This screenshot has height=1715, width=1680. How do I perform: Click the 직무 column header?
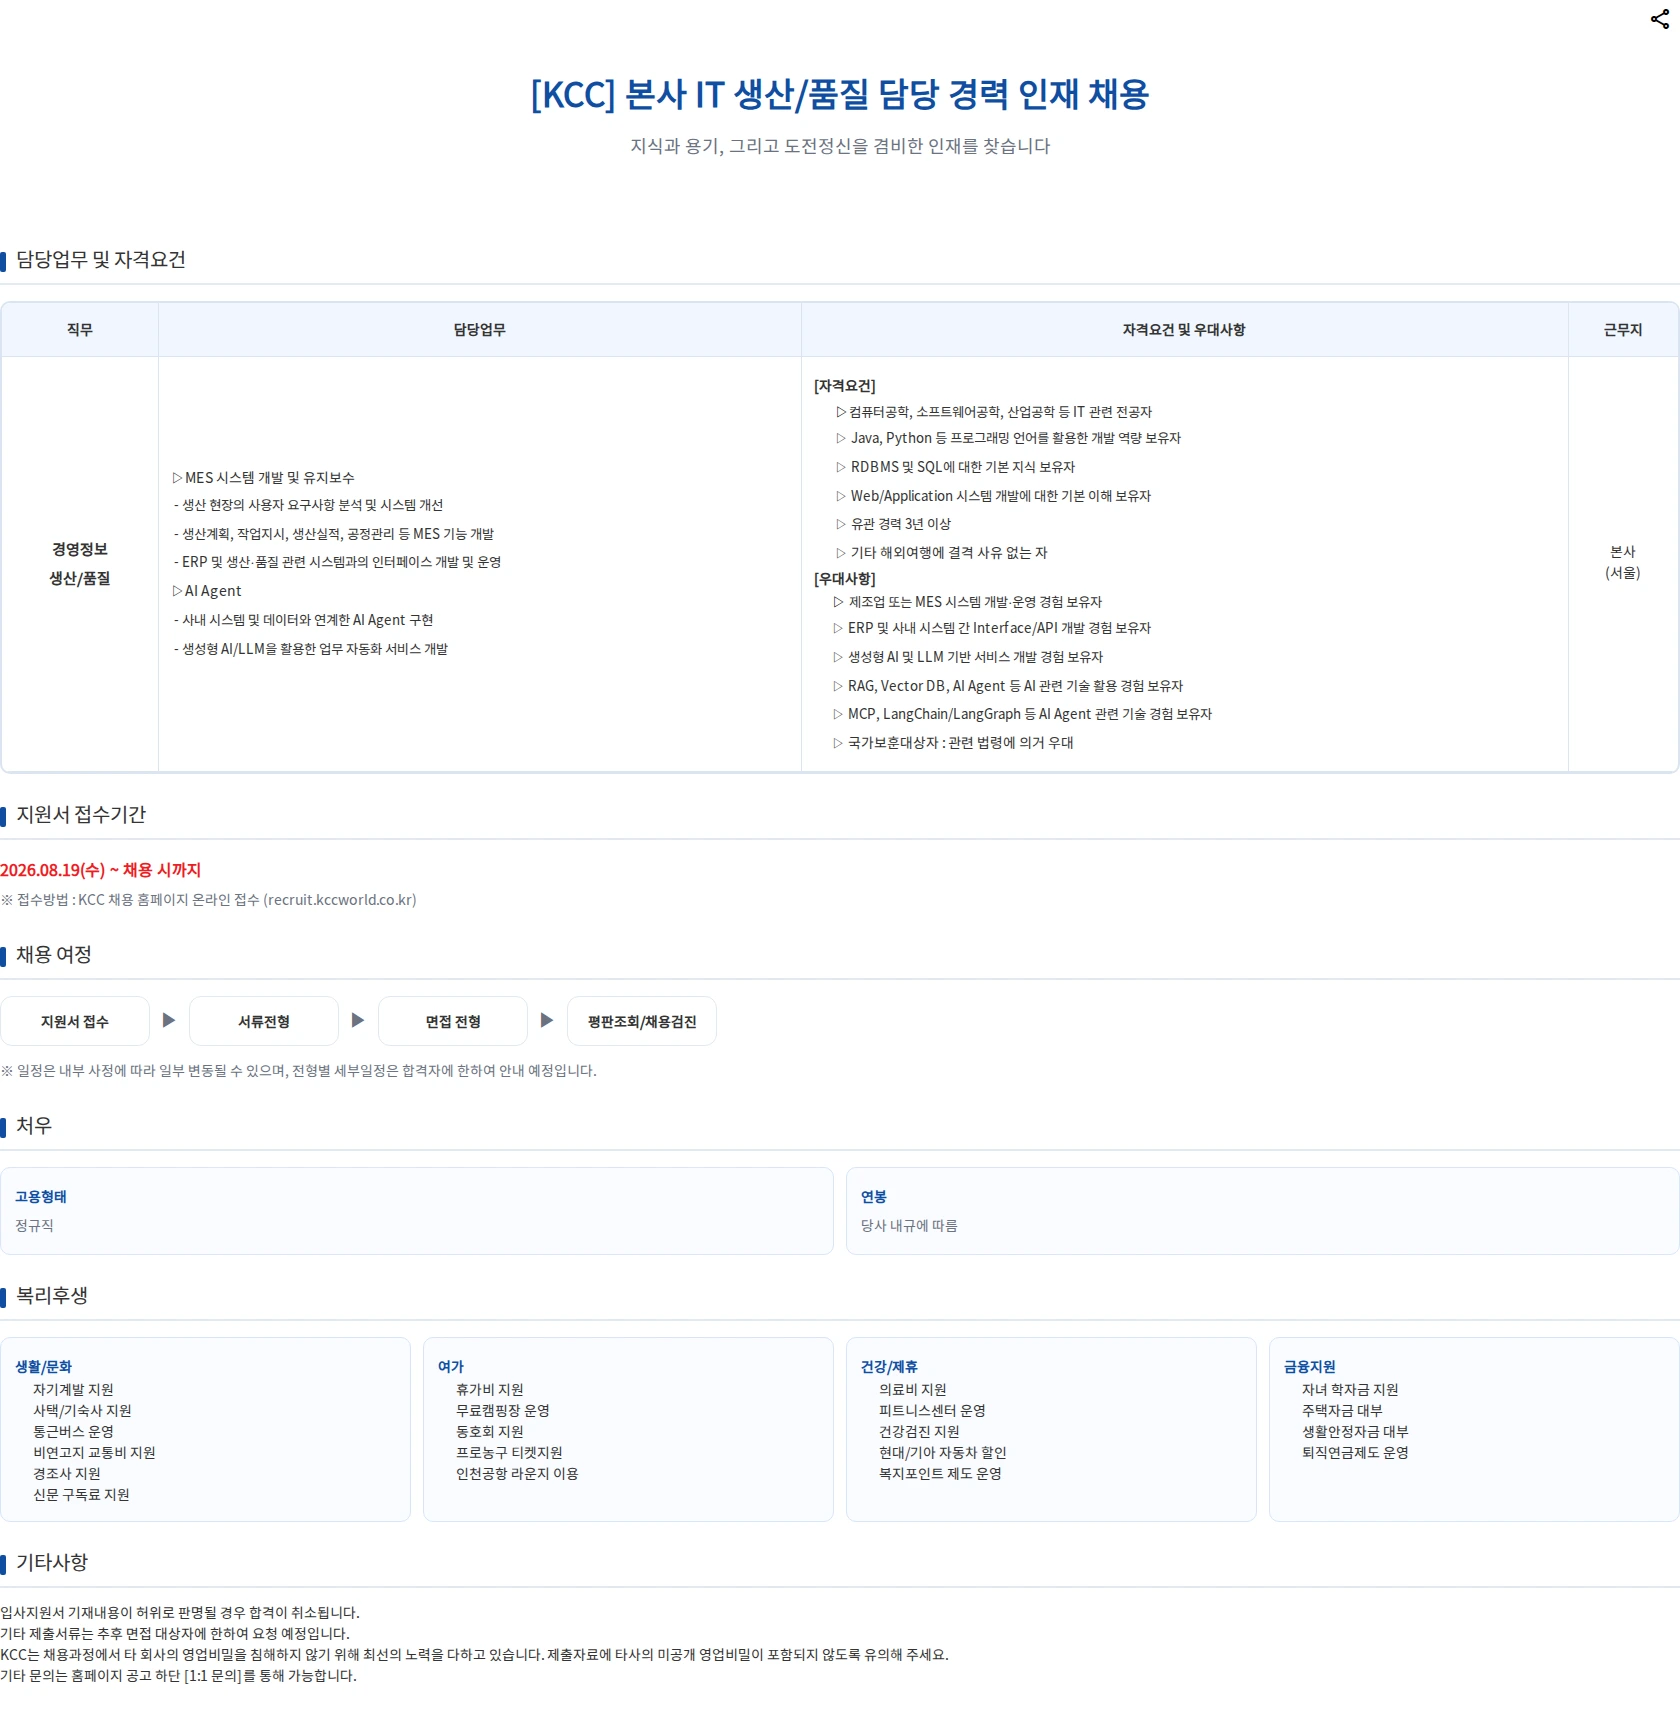point(80,329)
